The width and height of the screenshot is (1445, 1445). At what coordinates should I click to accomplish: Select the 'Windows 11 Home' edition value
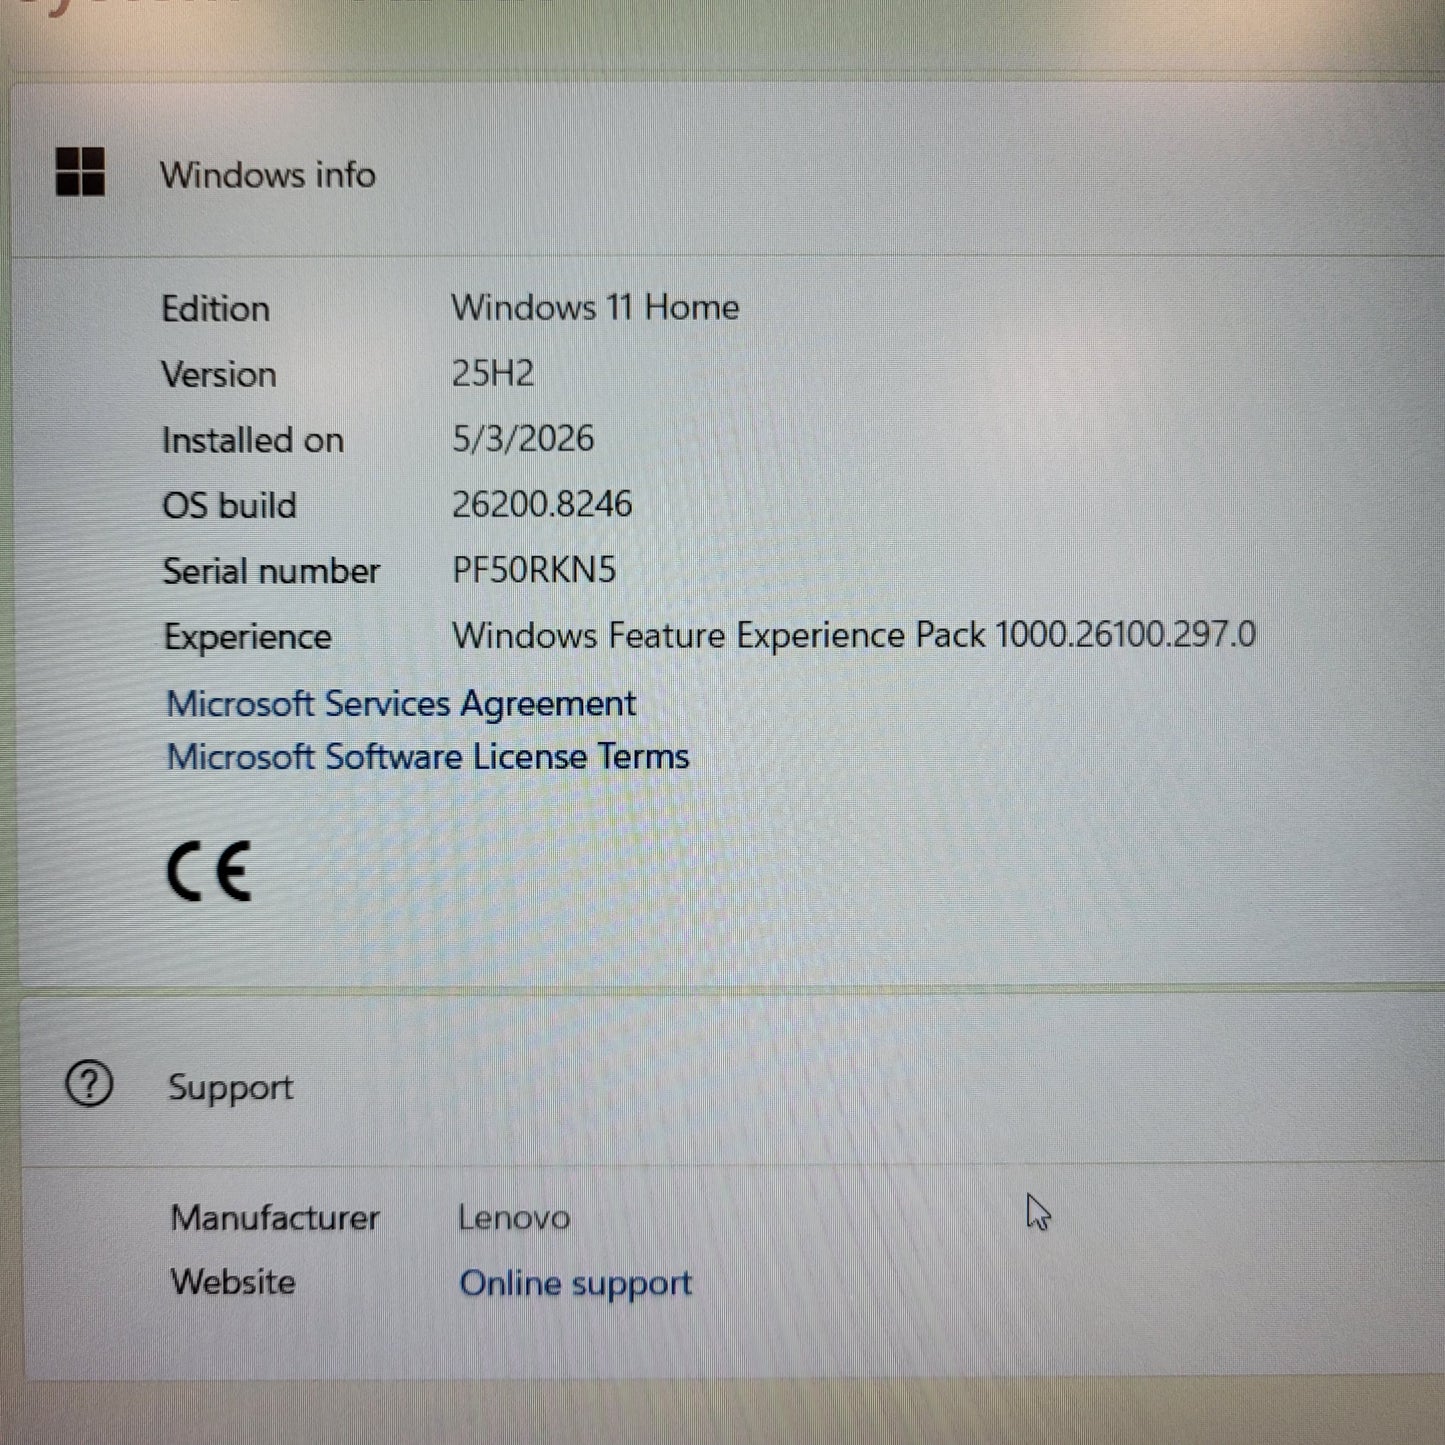[x=595, y=307]
